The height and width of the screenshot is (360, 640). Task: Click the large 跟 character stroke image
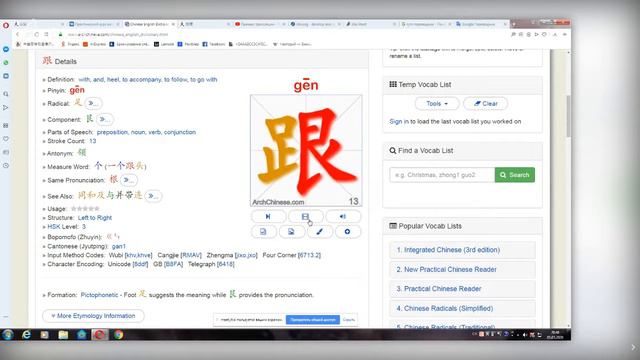click(x=306, y=151)
